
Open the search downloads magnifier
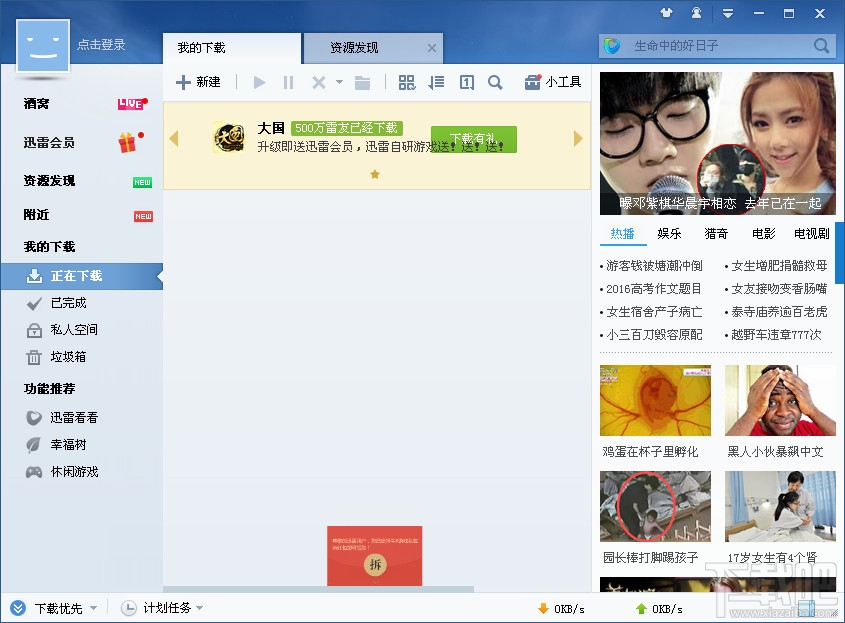point(496,82)
